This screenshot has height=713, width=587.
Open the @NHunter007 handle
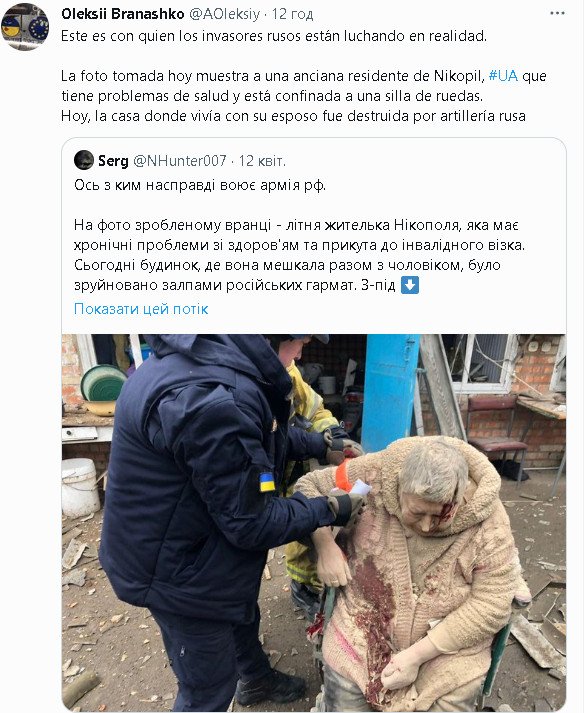(x=180, y=161)
